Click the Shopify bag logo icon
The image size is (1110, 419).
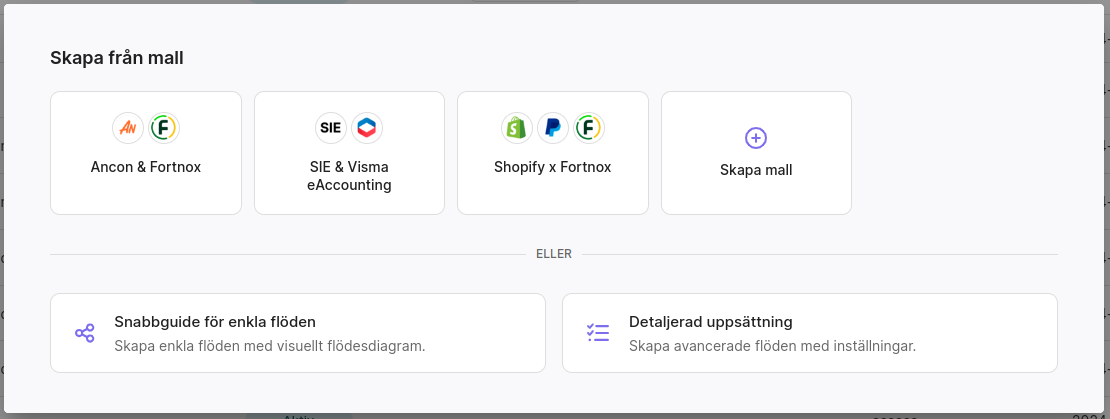coord(517,128)
